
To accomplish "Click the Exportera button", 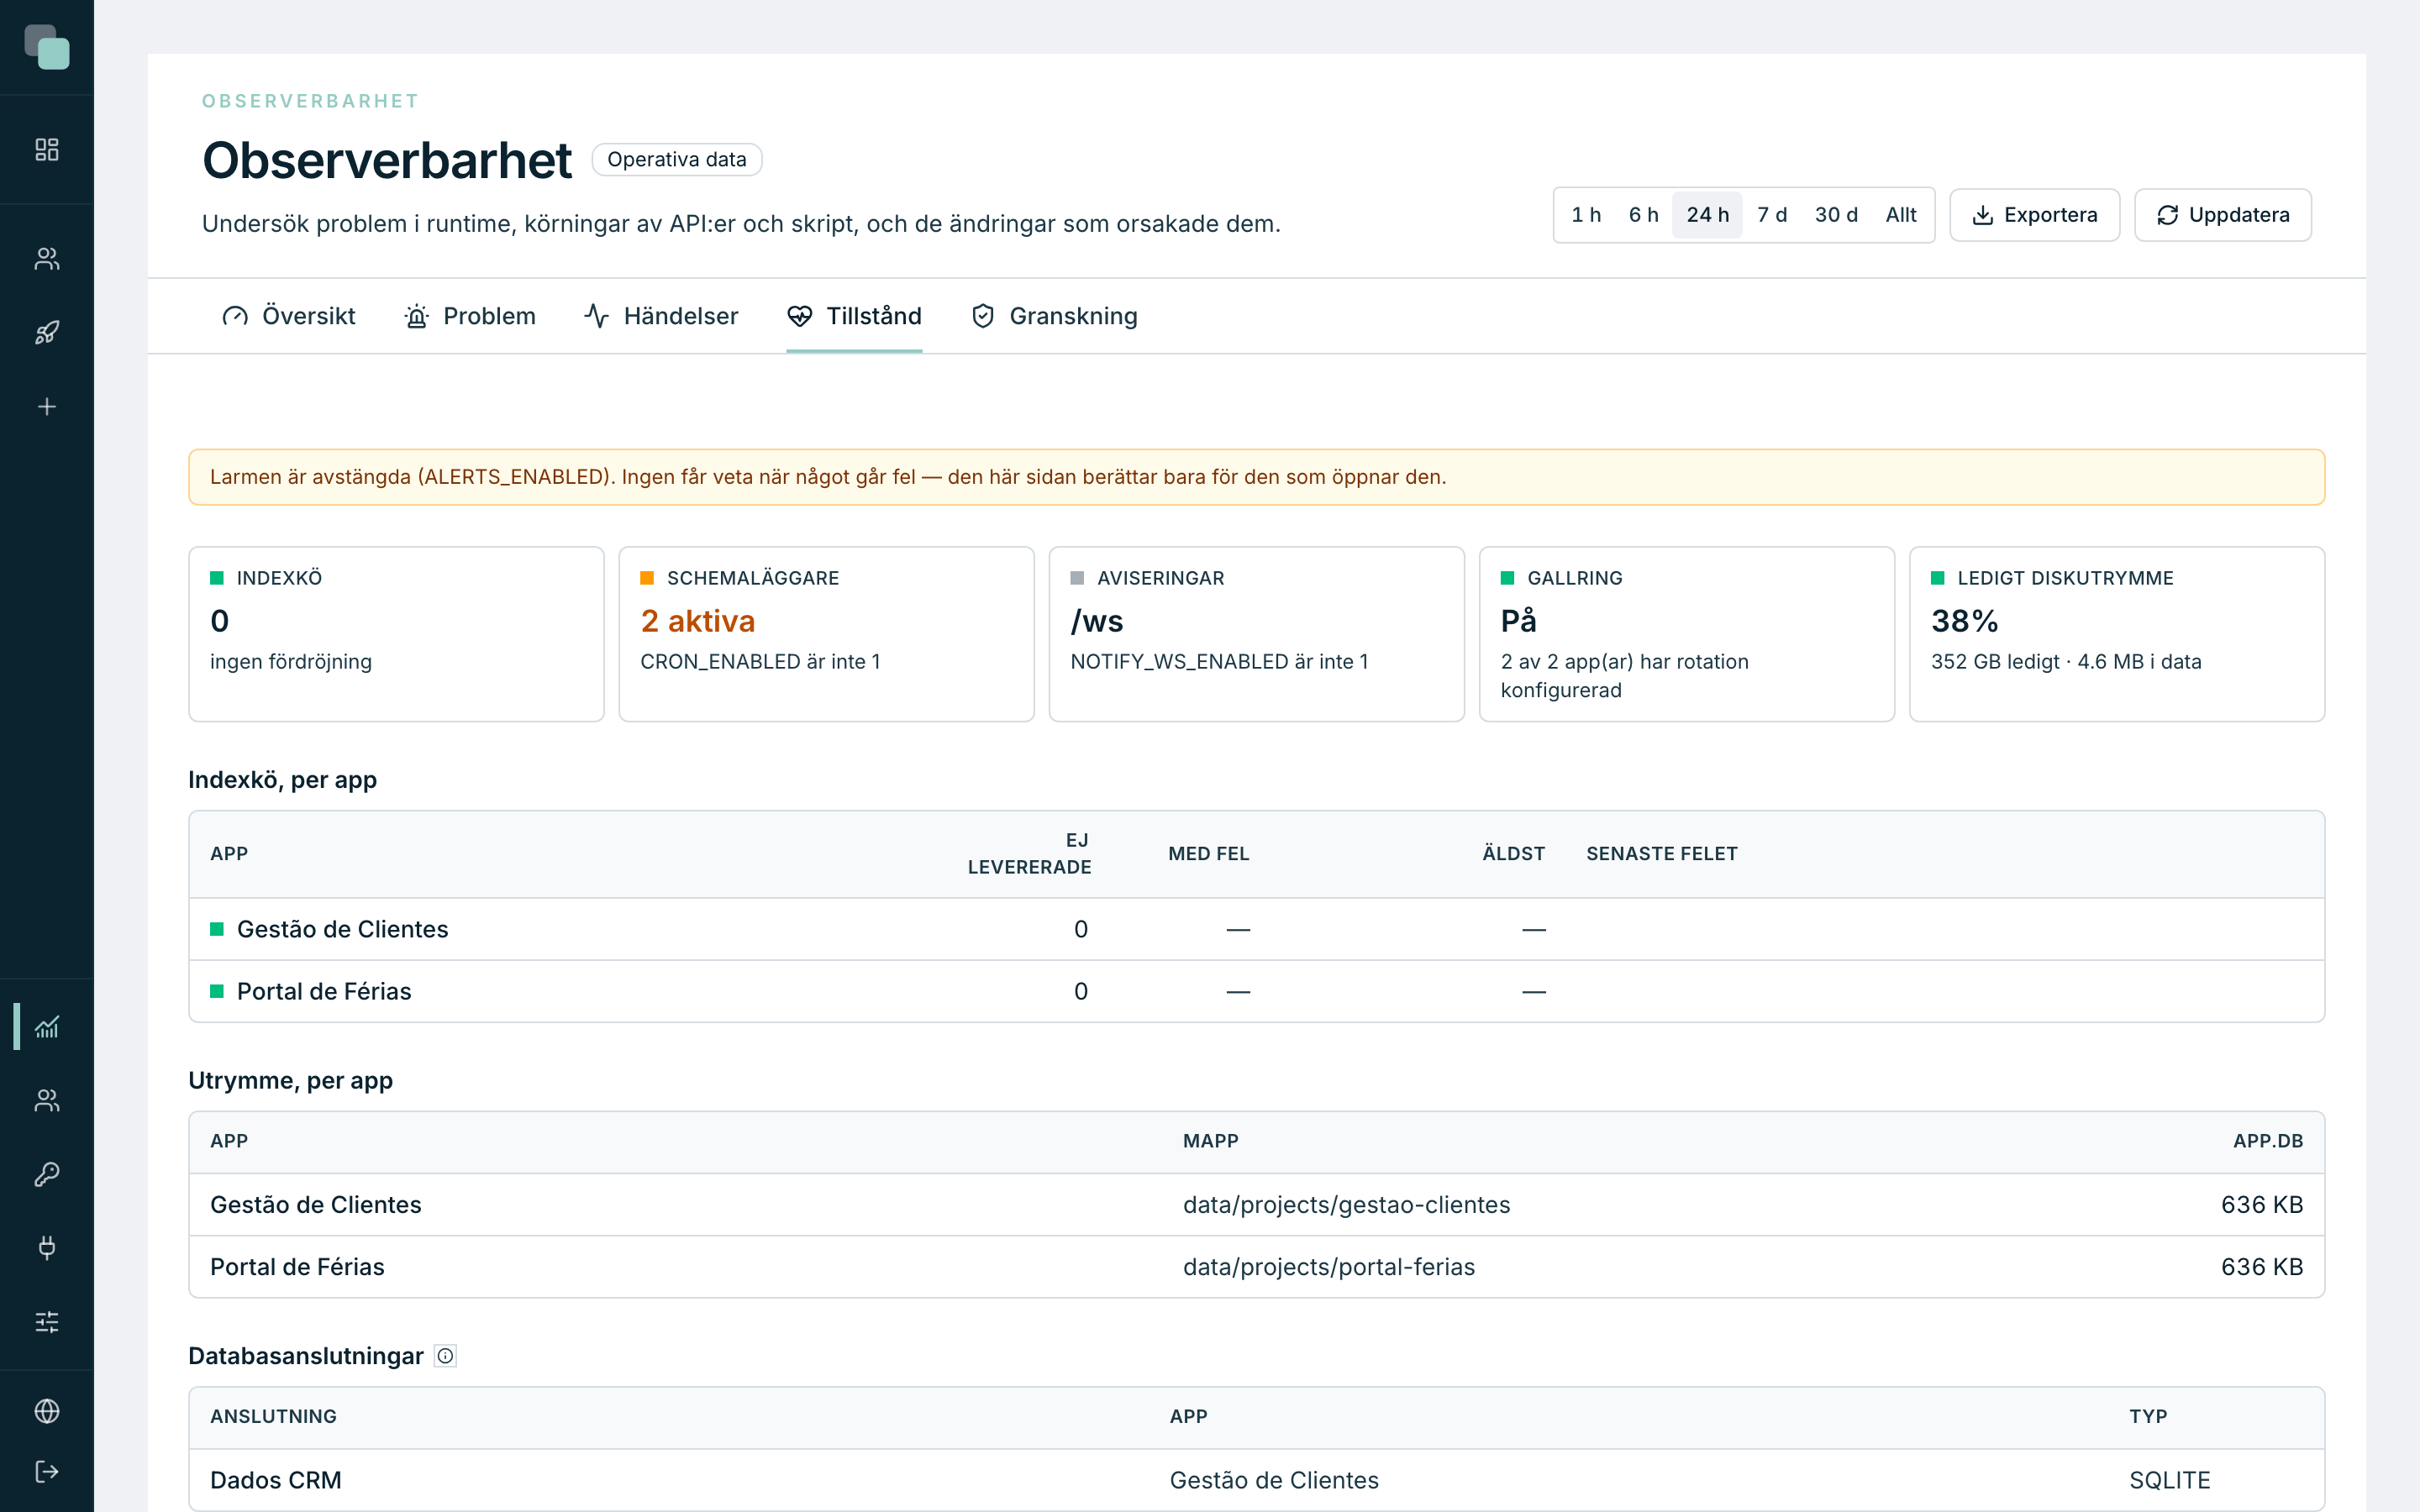I will (x=2034, y=215).
